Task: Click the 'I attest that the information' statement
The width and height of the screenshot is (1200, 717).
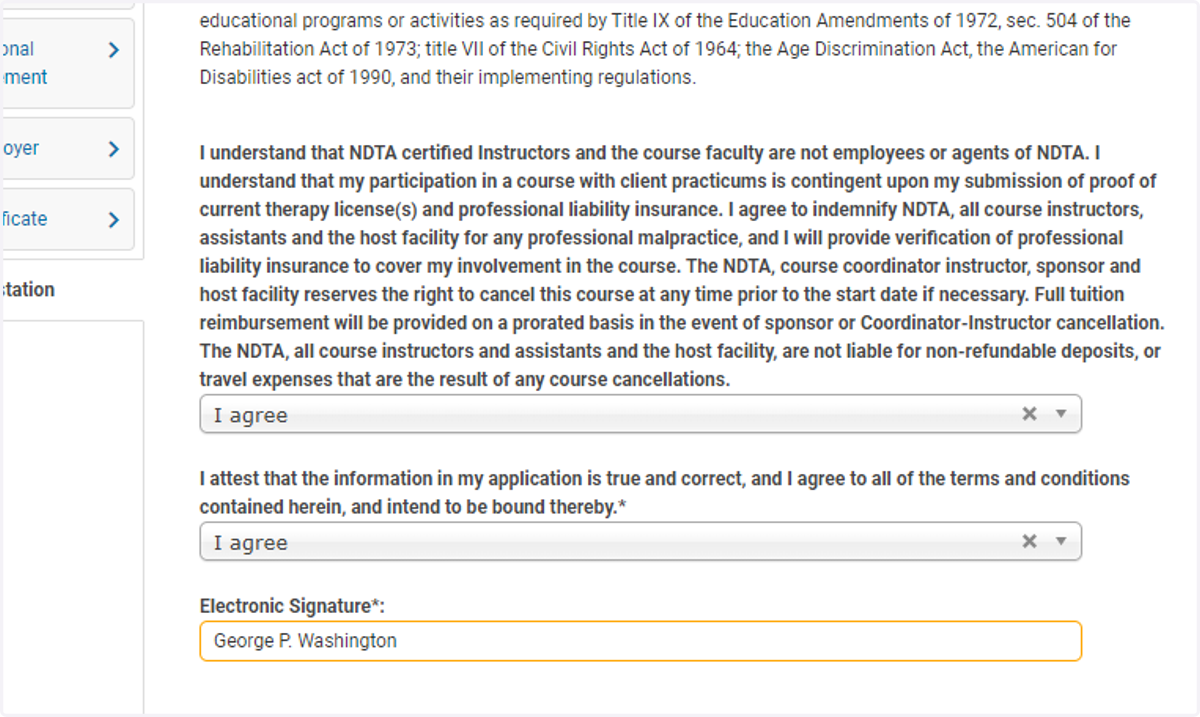Action: (x=664, y=493)
